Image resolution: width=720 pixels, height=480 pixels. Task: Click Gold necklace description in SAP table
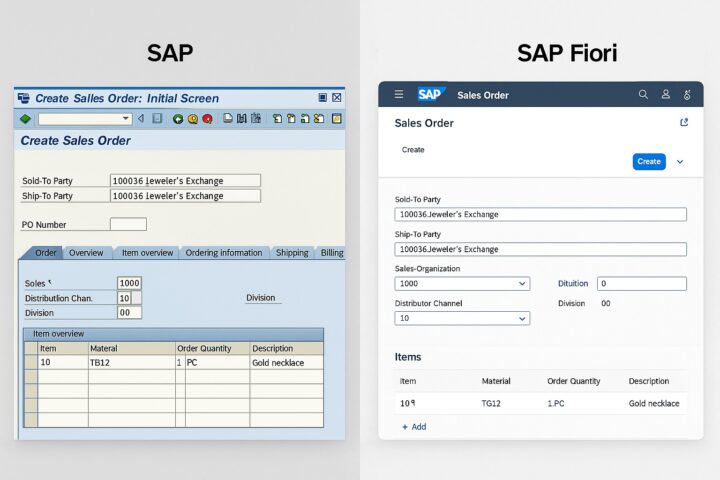(287, 362)
